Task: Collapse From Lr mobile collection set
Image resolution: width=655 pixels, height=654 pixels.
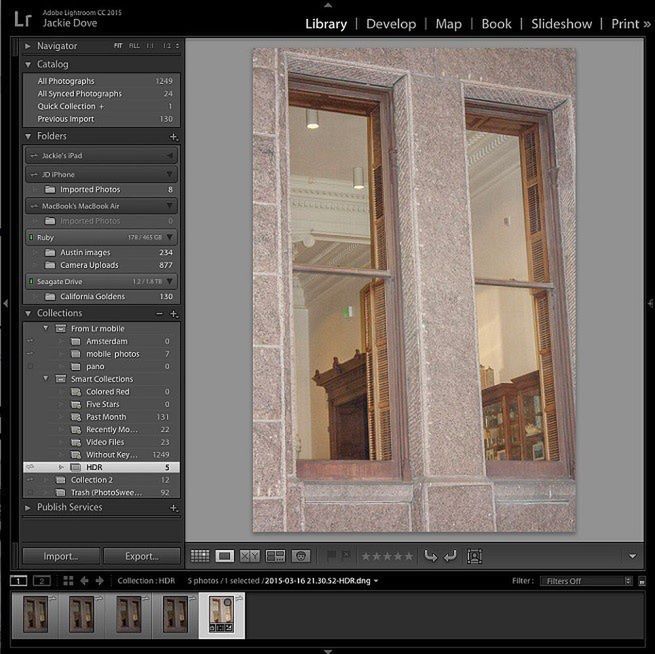Action: point(46,328)
